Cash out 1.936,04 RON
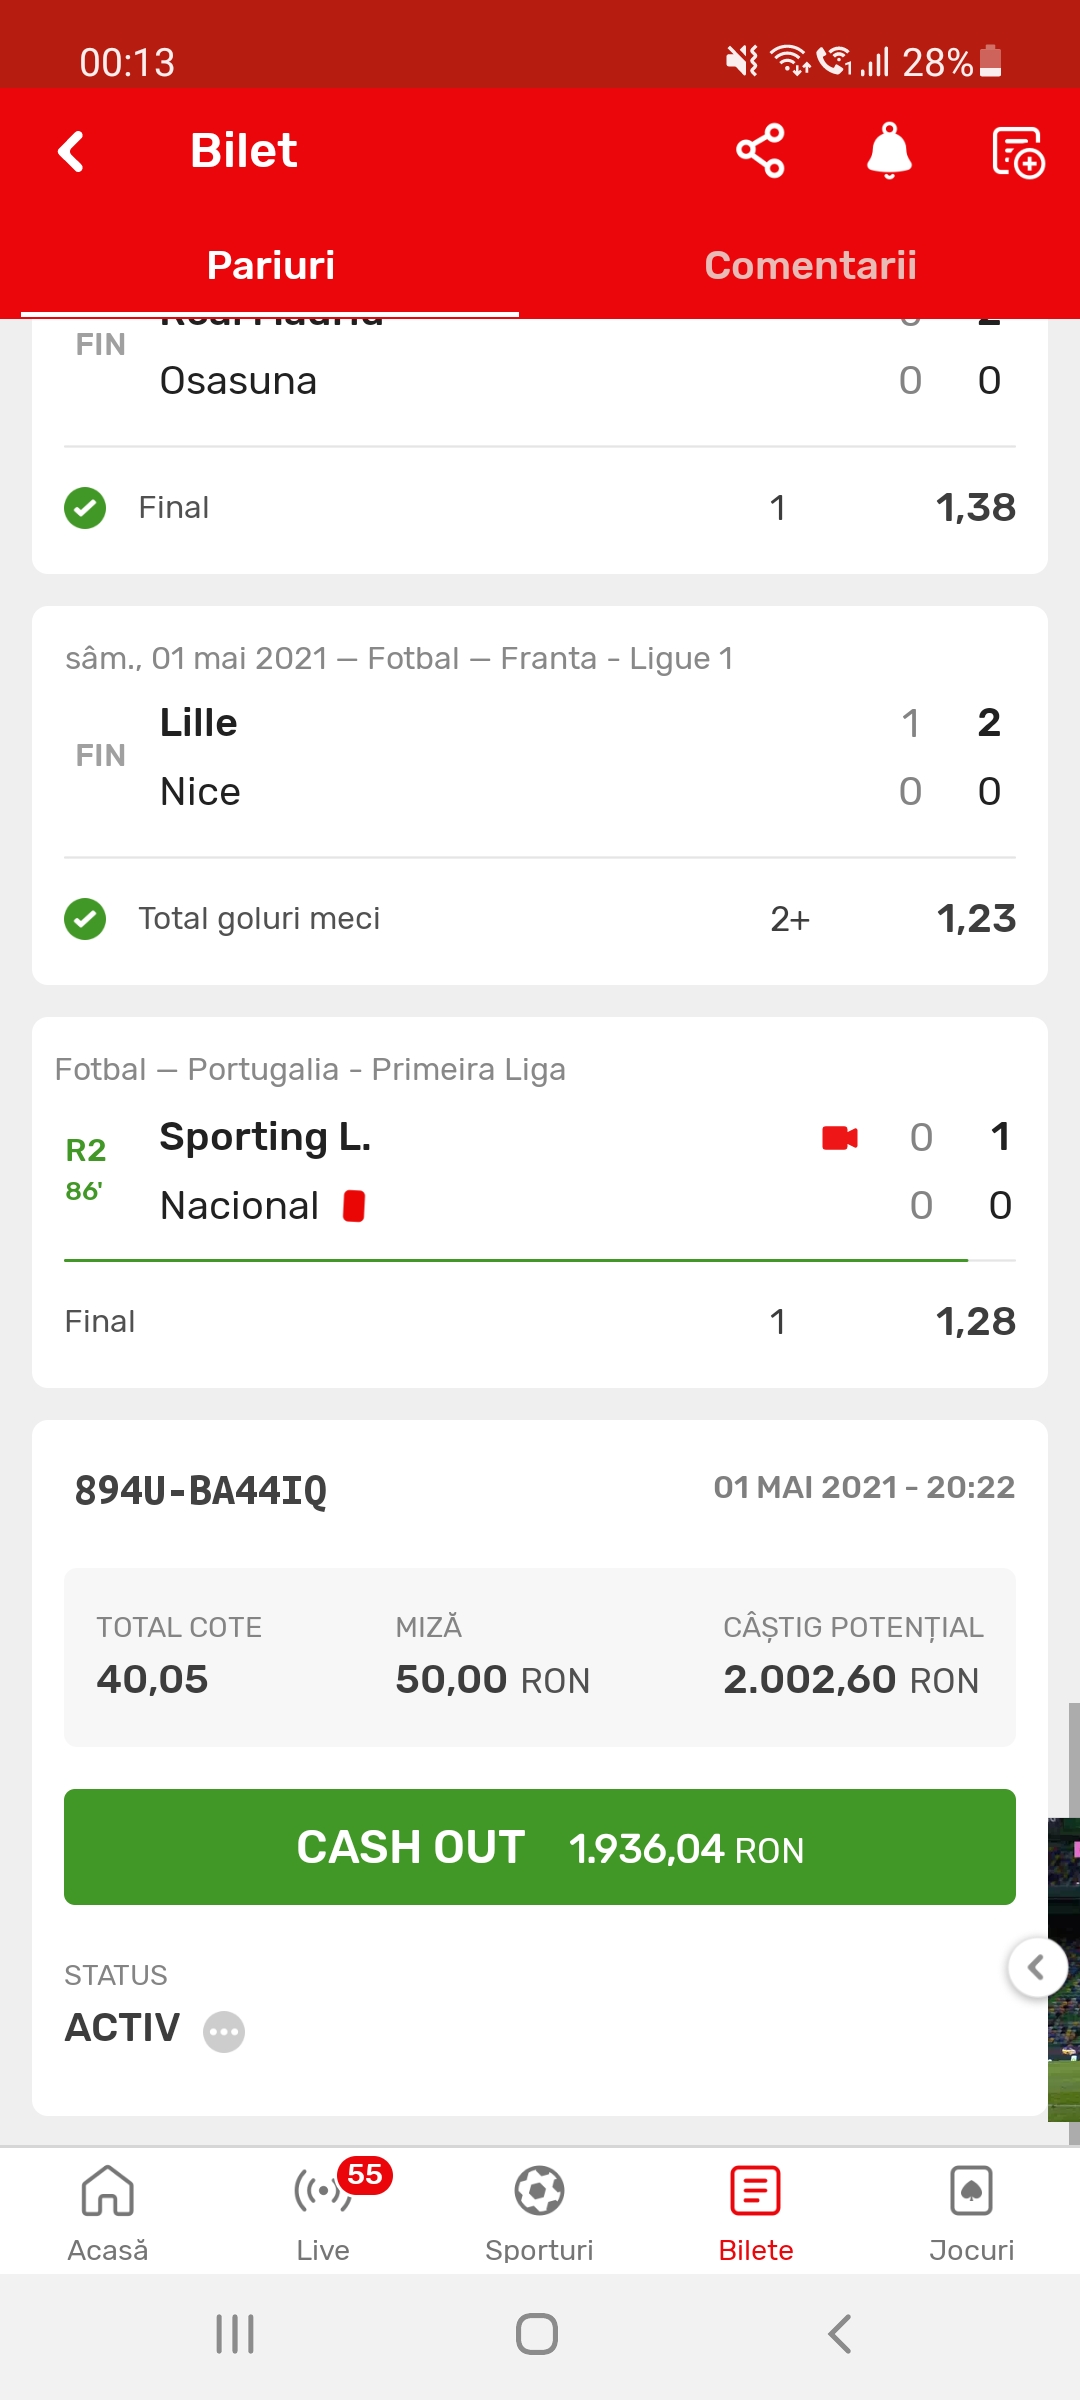Viewport: 1080px width, 2400px height. click(x=540, y=1847)
